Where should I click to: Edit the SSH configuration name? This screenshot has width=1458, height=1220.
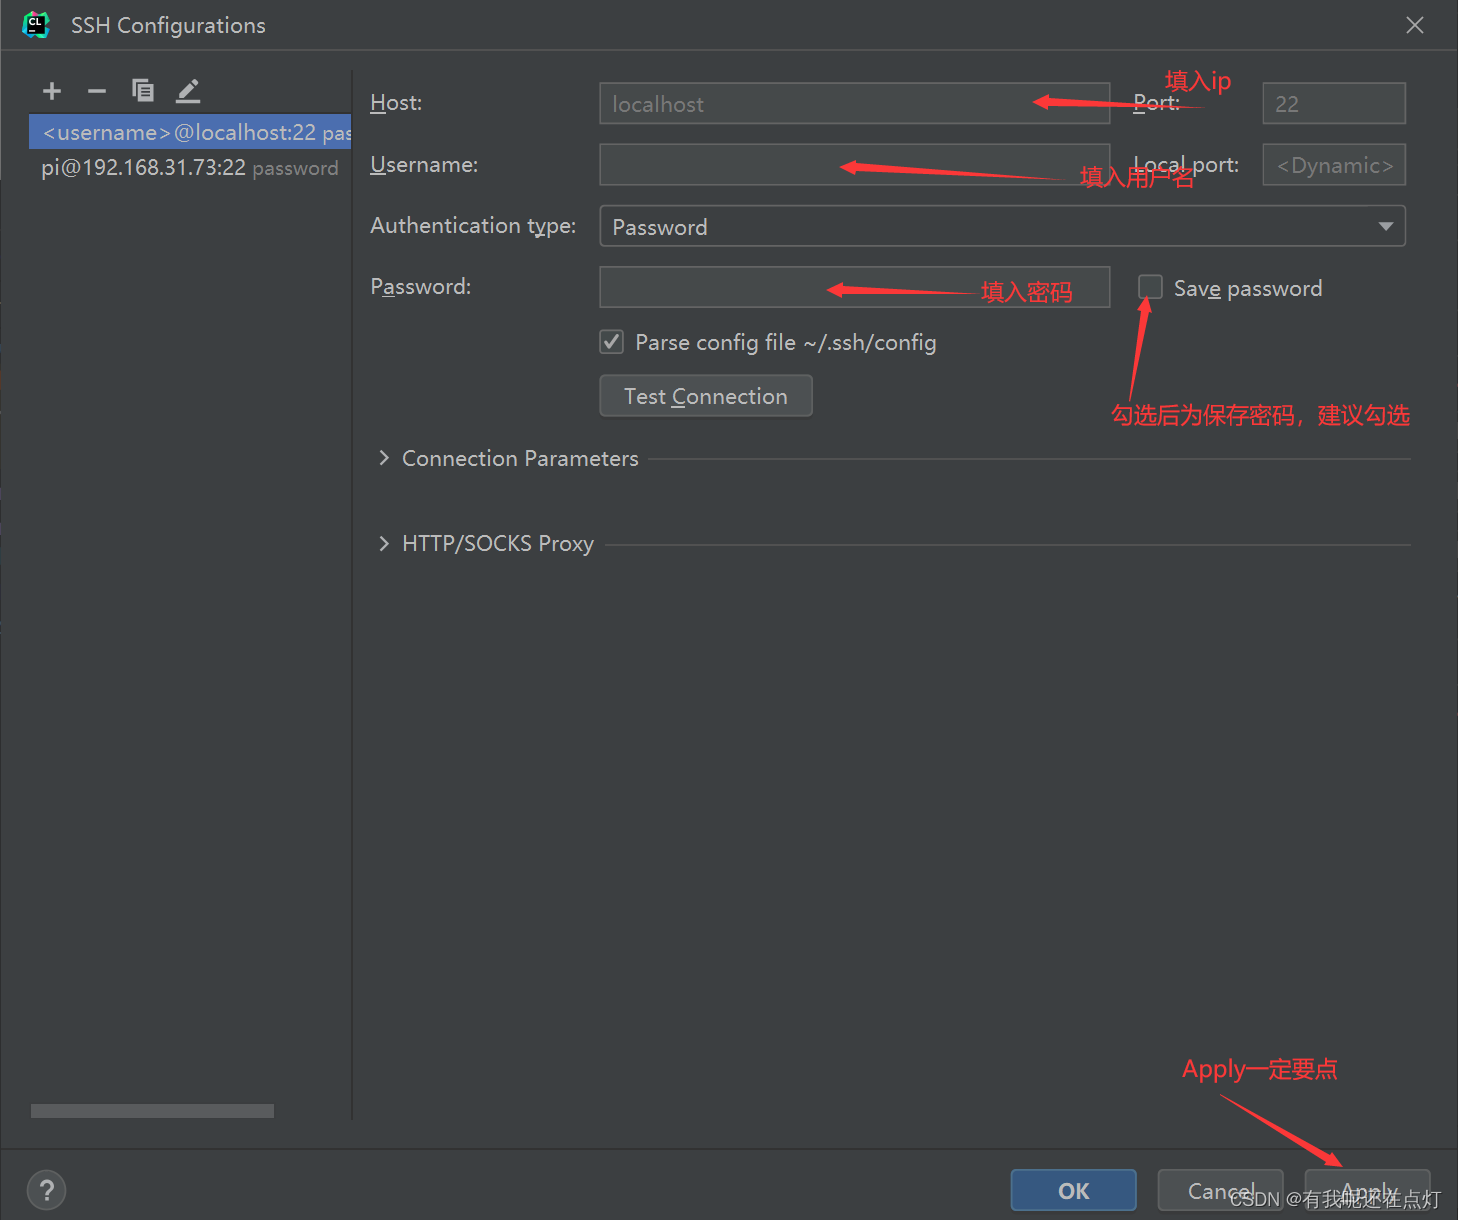pyautogui.click(x=188, y=91)
